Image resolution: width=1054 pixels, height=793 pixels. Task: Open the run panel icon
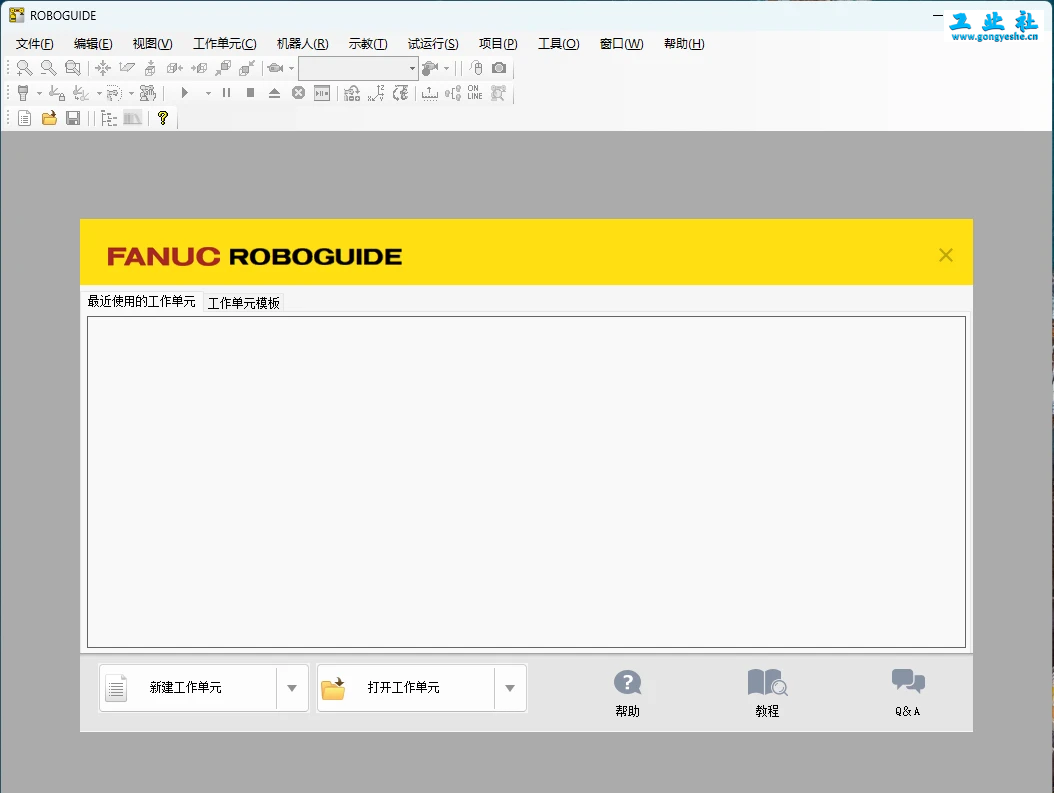click(x=322, y=93)
